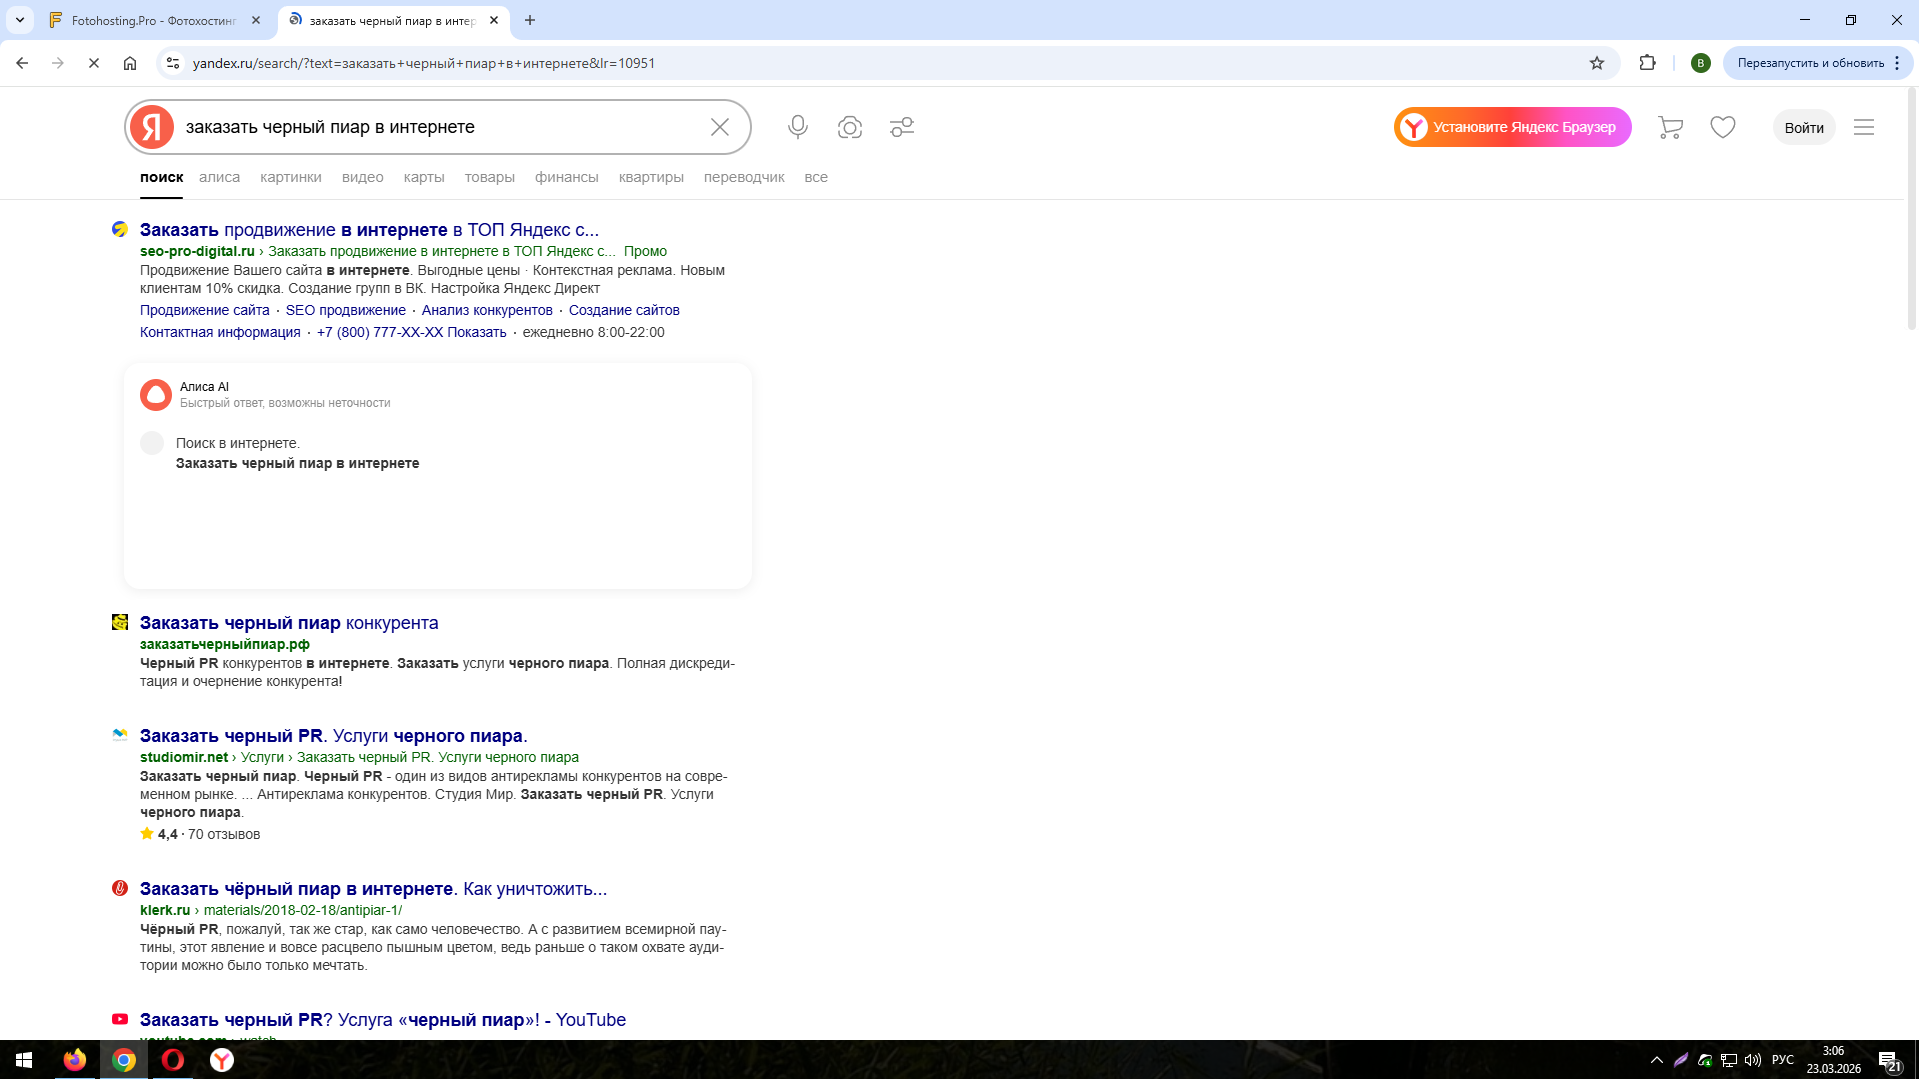The height and width of the screenshot is (1079, 1919).
Task: Select the карты search tab
Action: point(424,177)
